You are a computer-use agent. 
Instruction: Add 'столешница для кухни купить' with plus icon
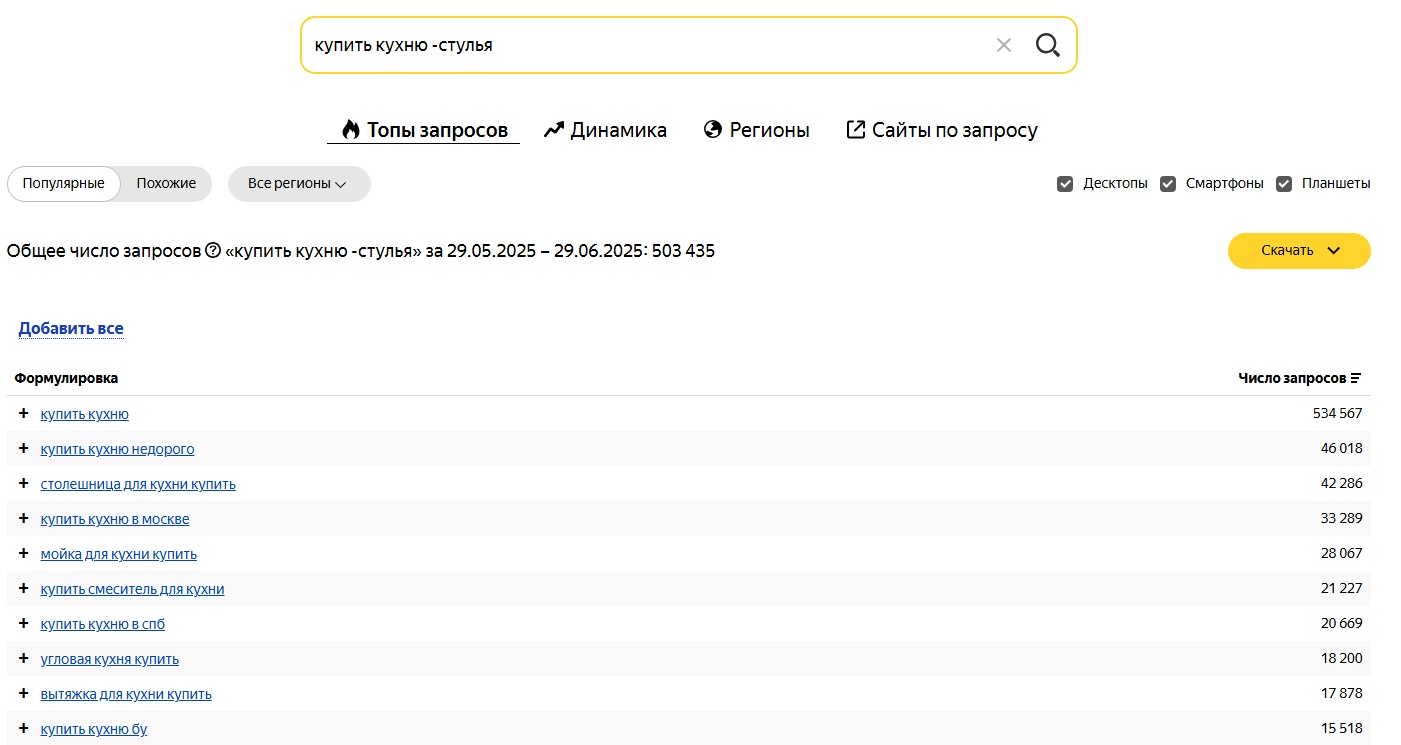point(24,484)
